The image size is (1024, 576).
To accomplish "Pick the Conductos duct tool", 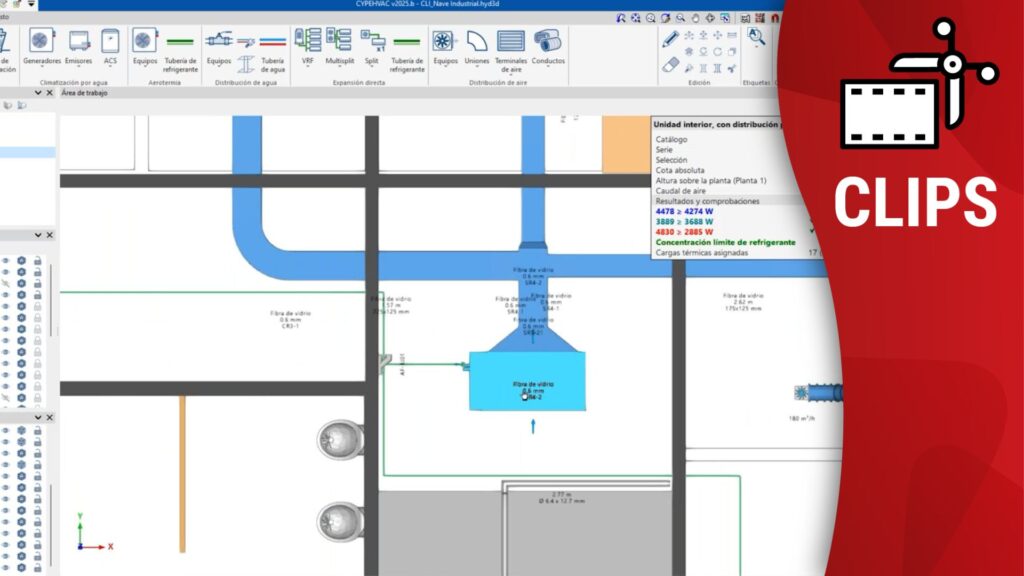I will tap(548, 42).
